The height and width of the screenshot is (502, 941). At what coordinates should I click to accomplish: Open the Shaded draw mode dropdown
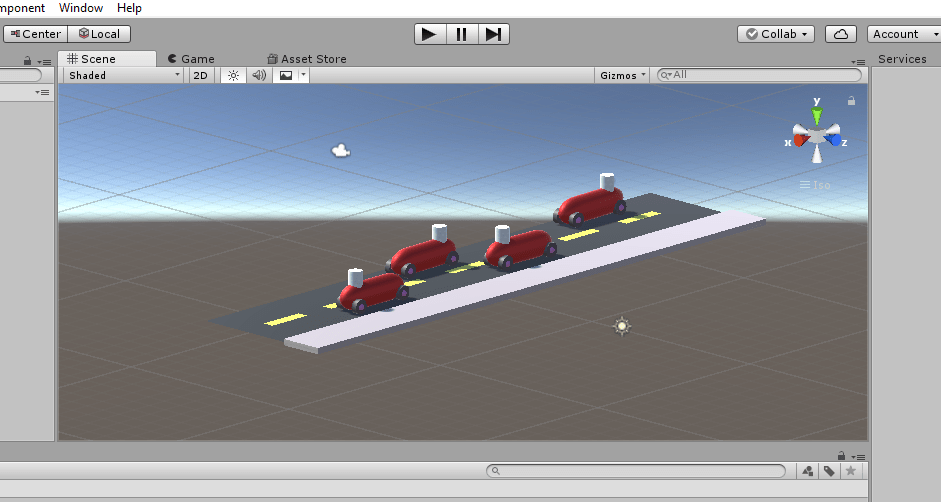coord(124,75)
